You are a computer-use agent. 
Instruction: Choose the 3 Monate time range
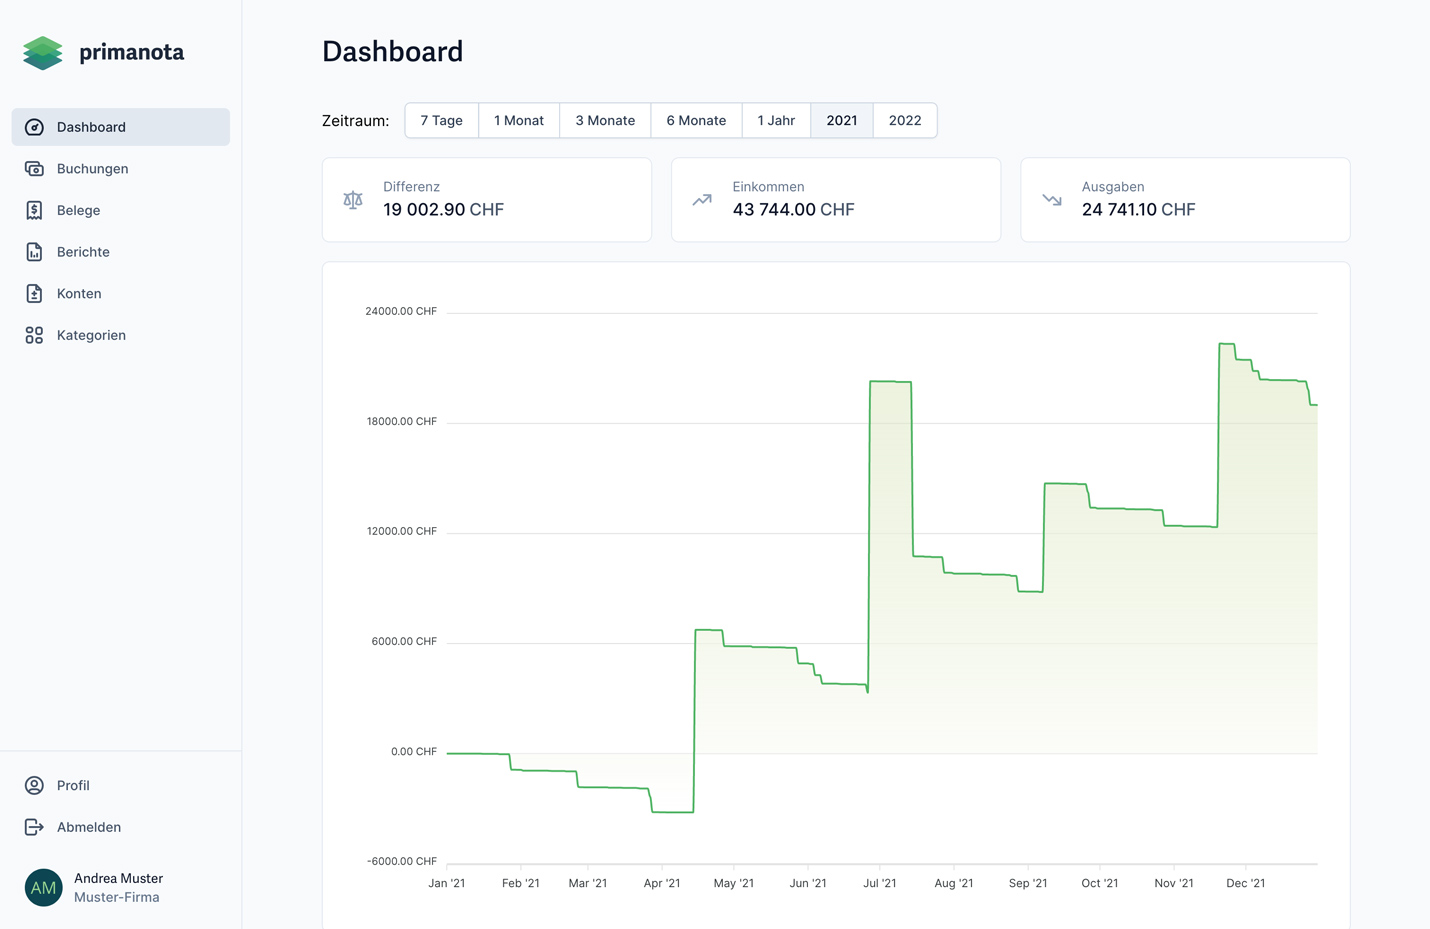[605, 121]
